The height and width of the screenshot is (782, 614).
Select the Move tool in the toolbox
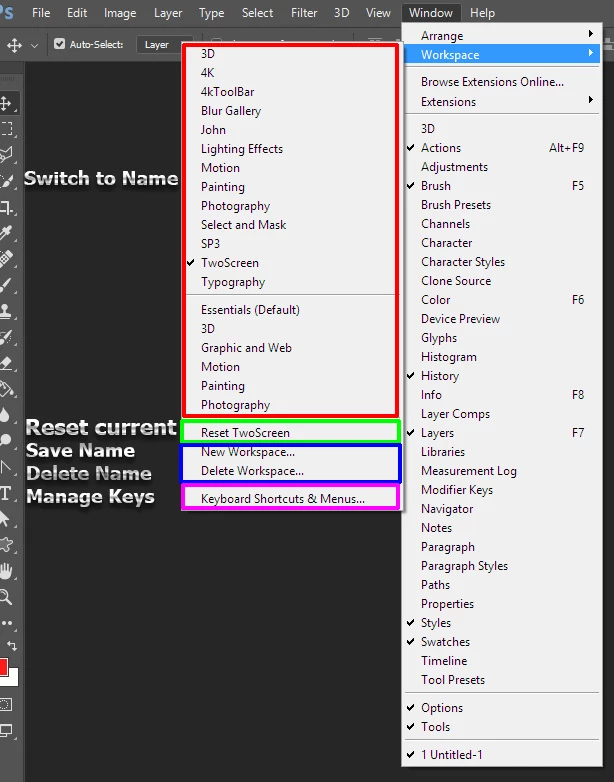point(6,103)
